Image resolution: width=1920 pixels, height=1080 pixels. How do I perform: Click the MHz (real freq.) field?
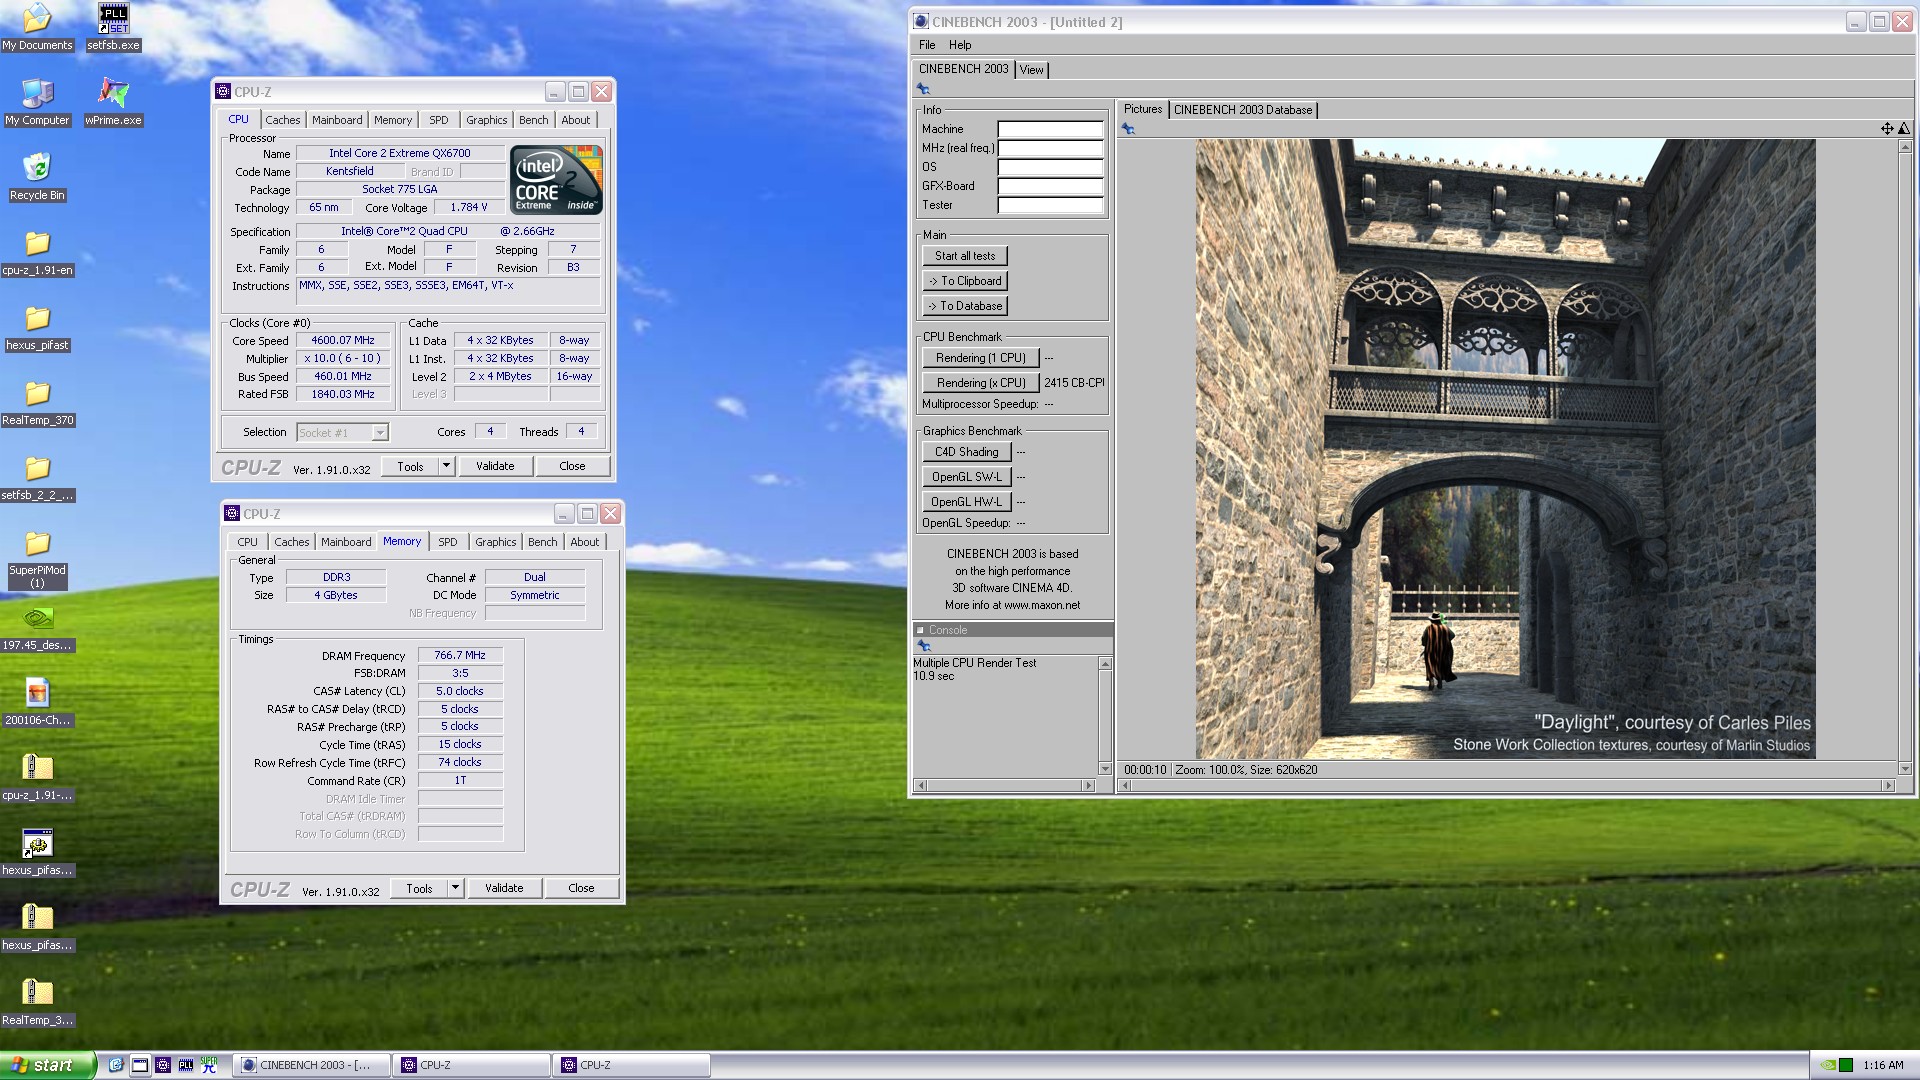pyautogui.click(x=1050, y=148)
